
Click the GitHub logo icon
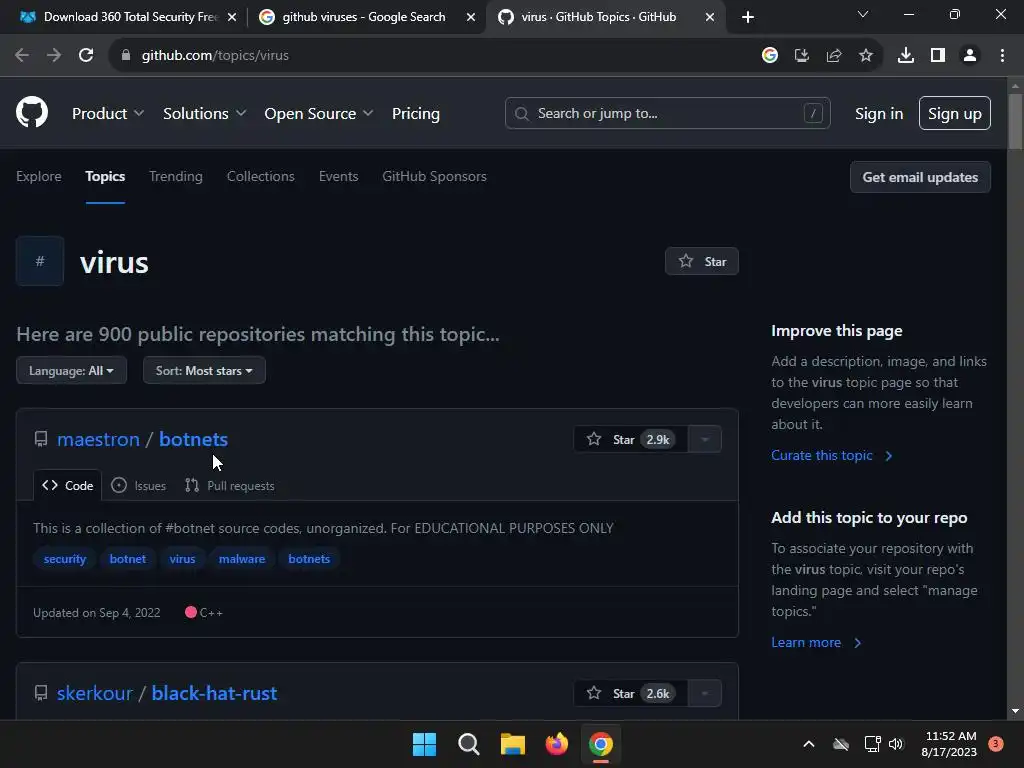(32, 112)
